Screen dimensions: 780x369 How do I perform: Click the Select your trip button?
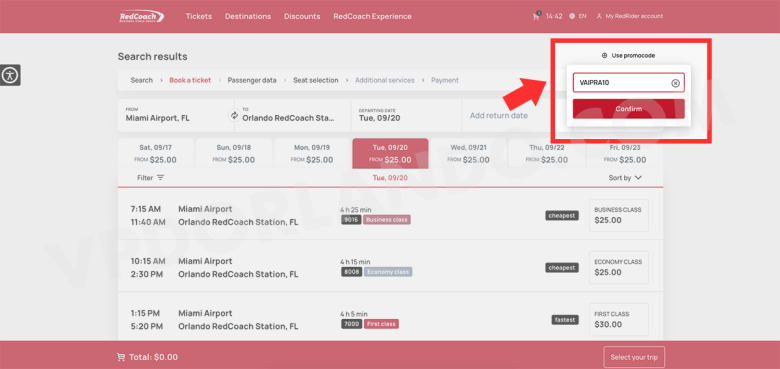pyautogui.click(x=634, y=357)
